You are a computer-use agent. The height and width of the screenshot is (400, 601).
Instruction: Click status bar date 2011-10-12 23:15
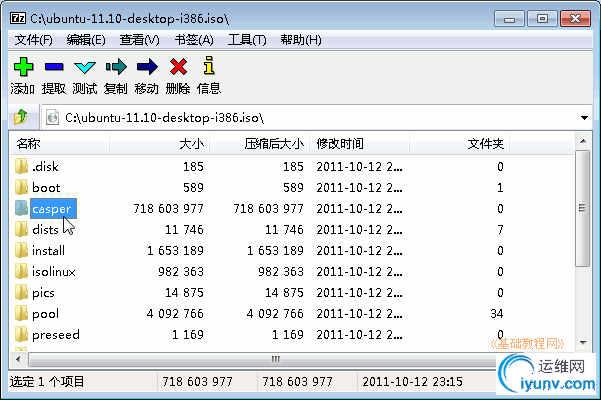point(412,382)
